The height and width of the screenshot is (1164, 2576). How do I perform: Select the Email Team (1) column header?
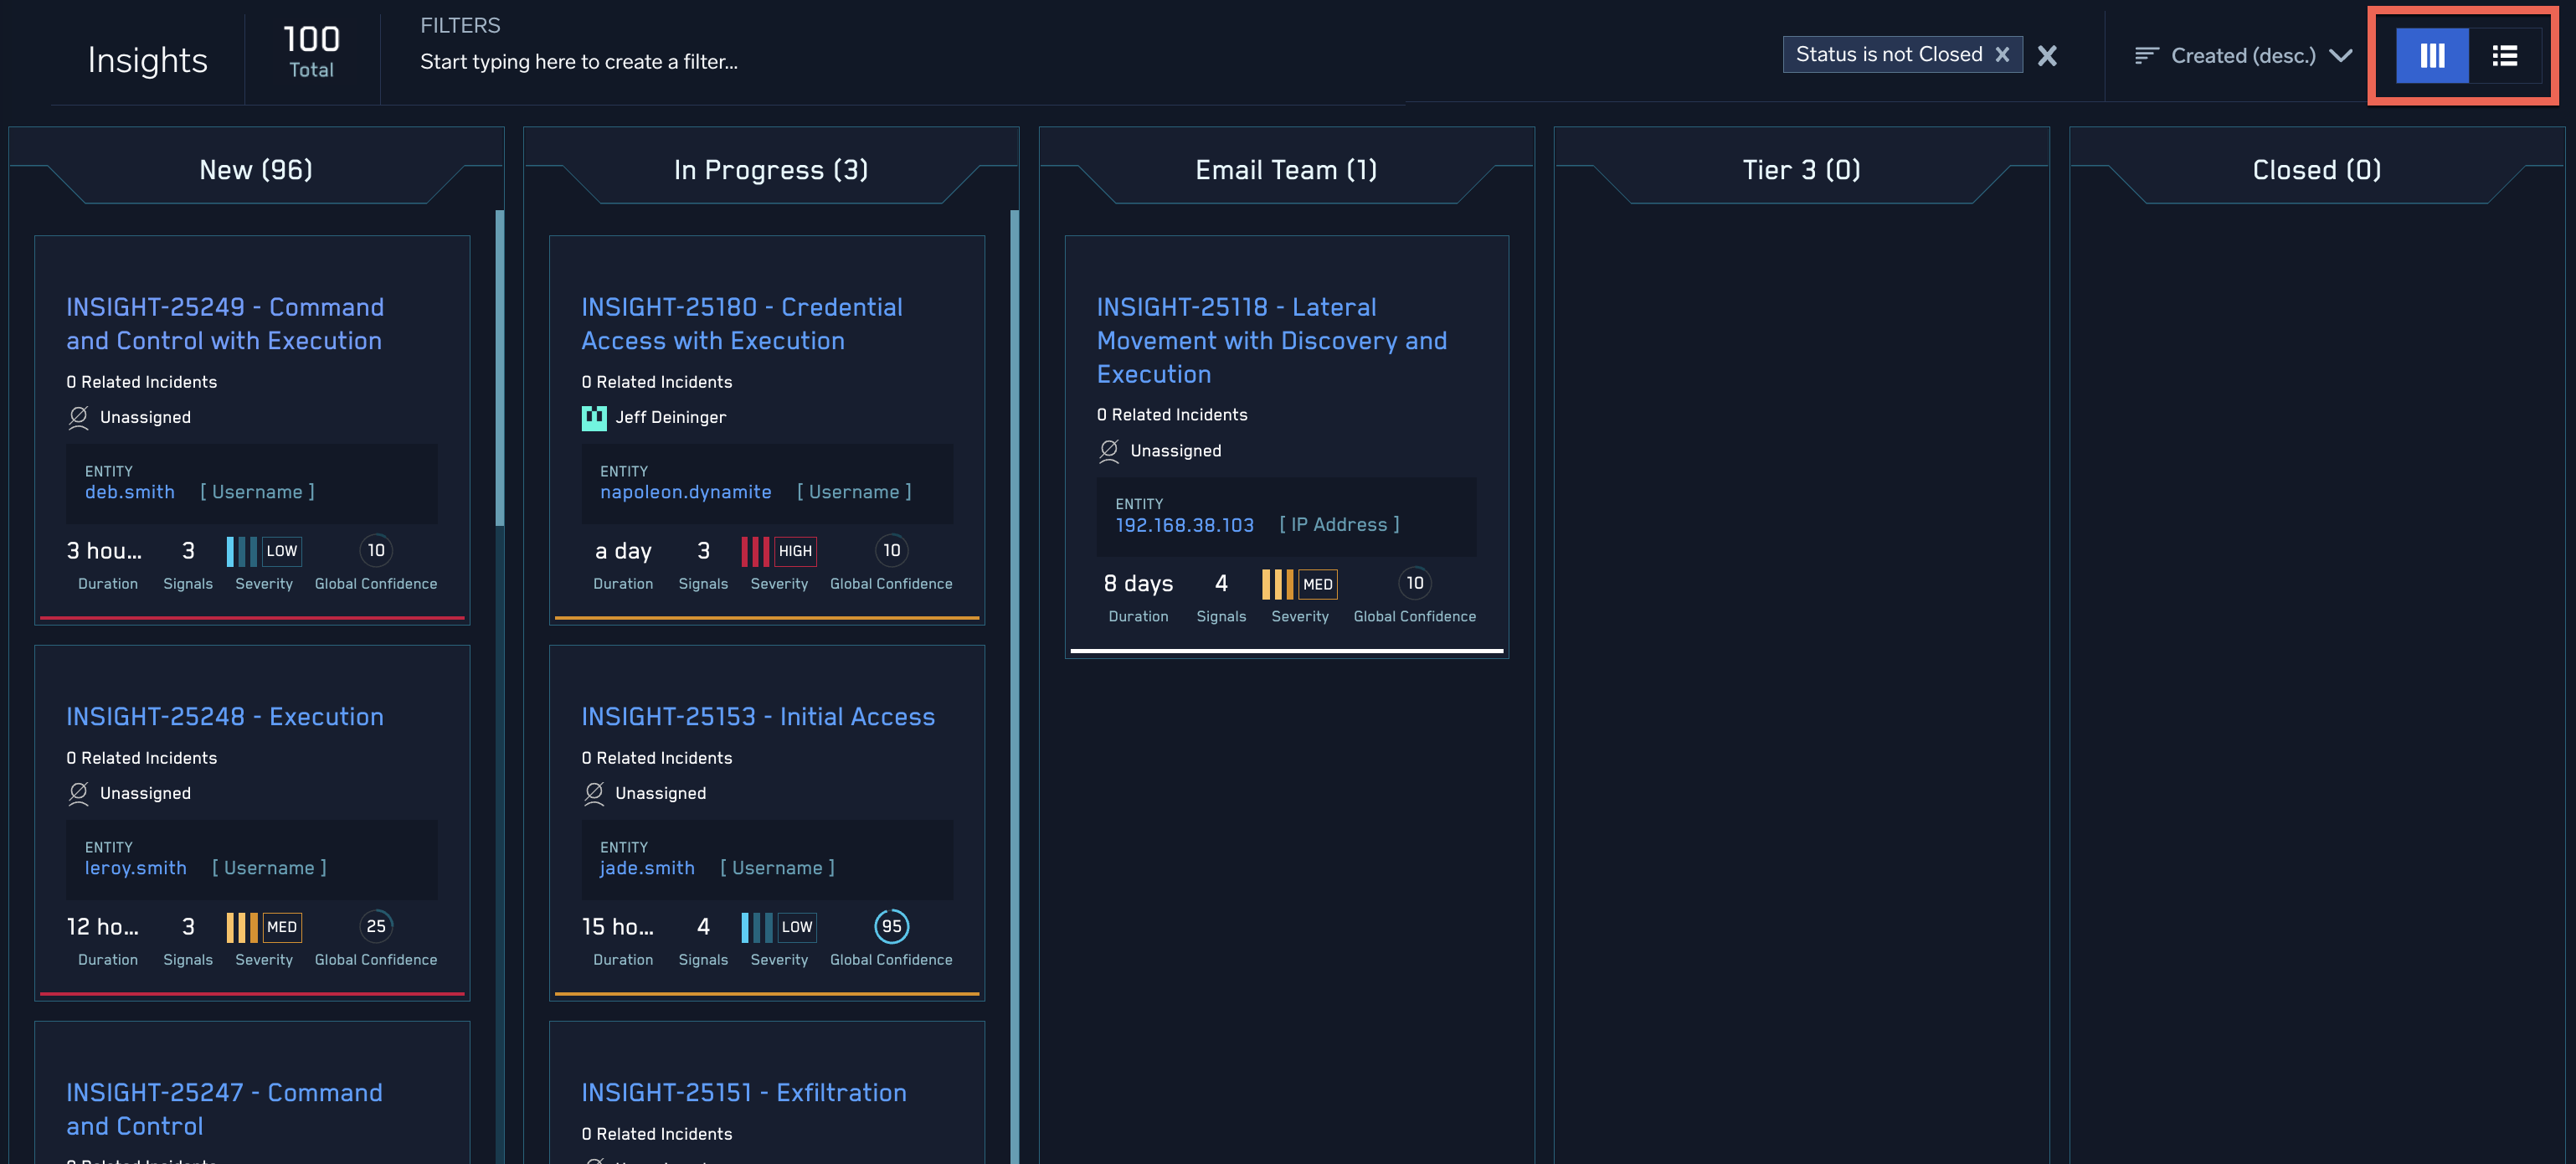tap(1285, 170)
